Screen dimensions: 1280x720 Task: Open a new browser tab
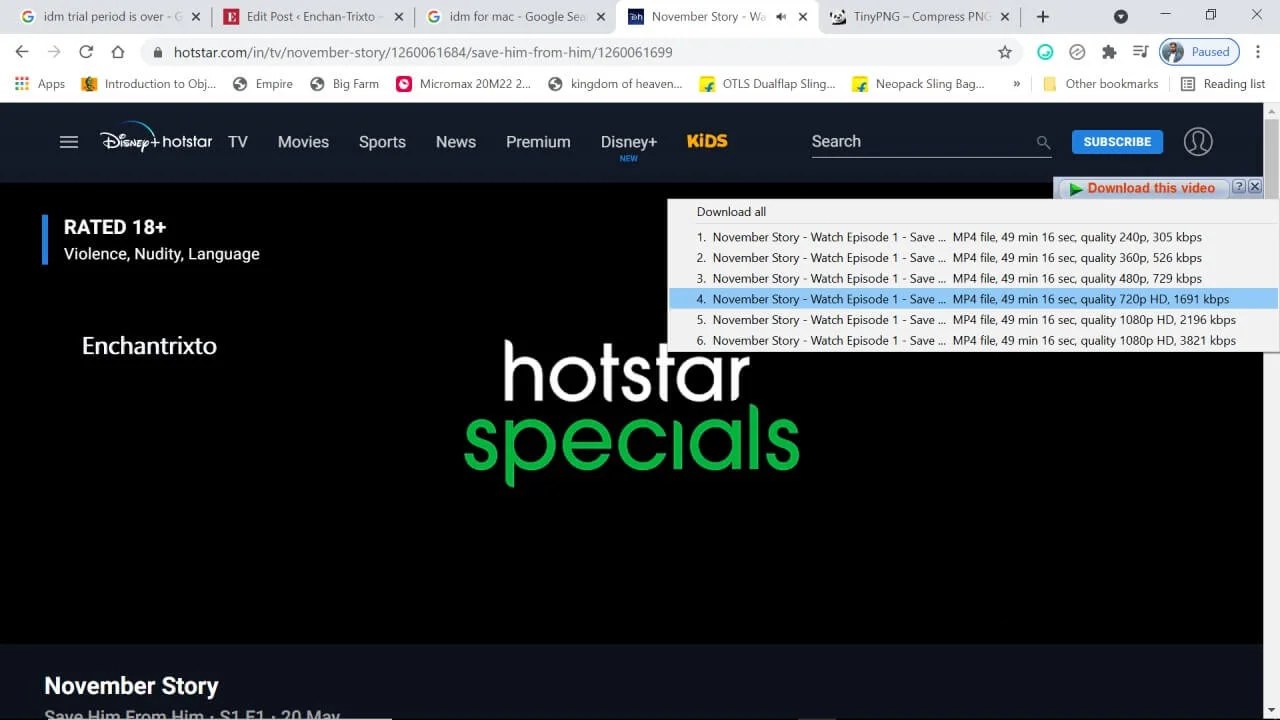pyautogui.click(x=1043, y=17)
